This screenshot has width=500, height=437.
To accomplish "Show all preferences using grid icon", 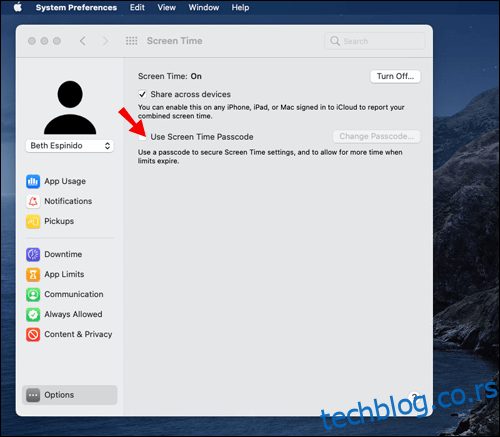I will point(131,41).
